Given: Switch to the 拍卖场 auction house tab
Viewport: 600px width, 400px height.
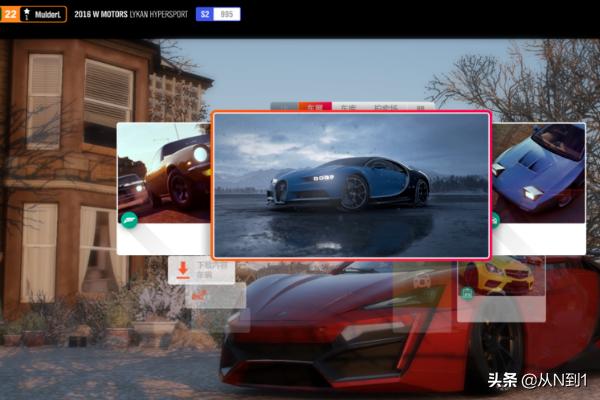Looking at the screenshot, I should click(x=386, y=108).
